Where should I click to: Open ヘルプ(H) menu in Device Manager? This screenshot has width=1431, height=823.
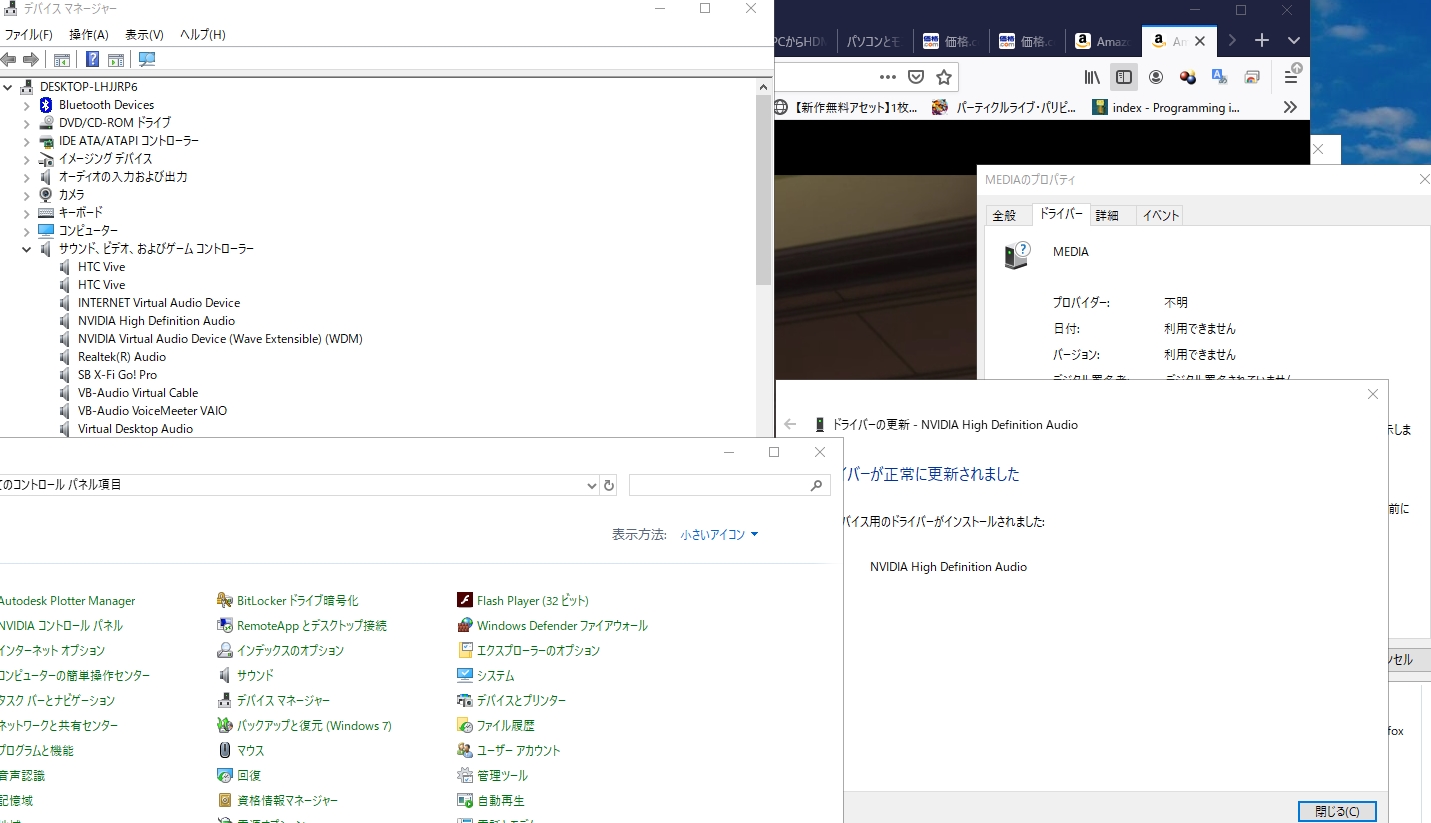[x=203, y=34]
